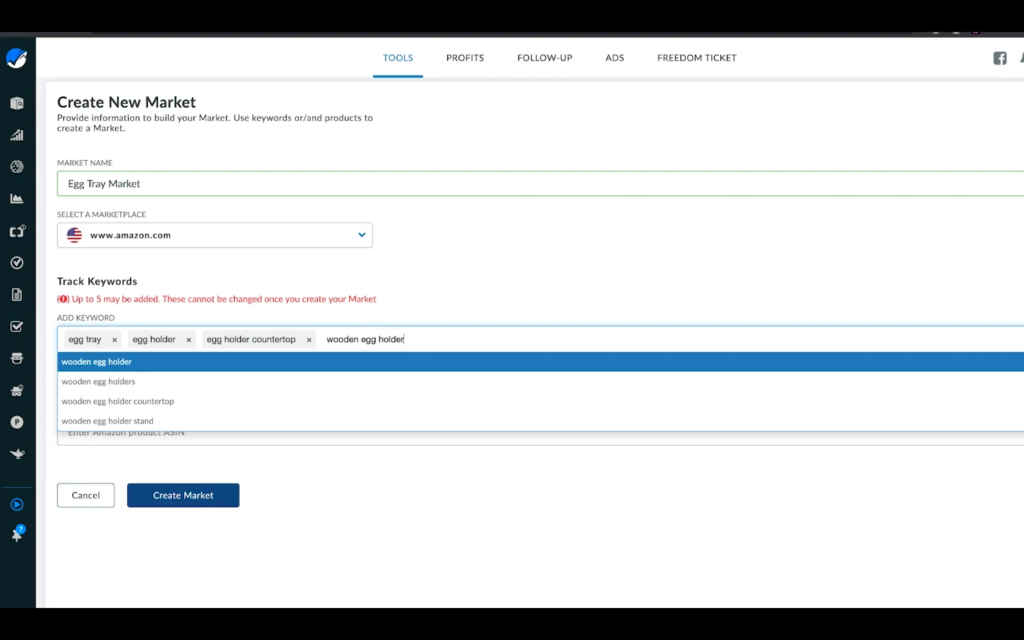Click the Create Market button
This screenshot has height=640, width=1024.
tap(183, 495)
